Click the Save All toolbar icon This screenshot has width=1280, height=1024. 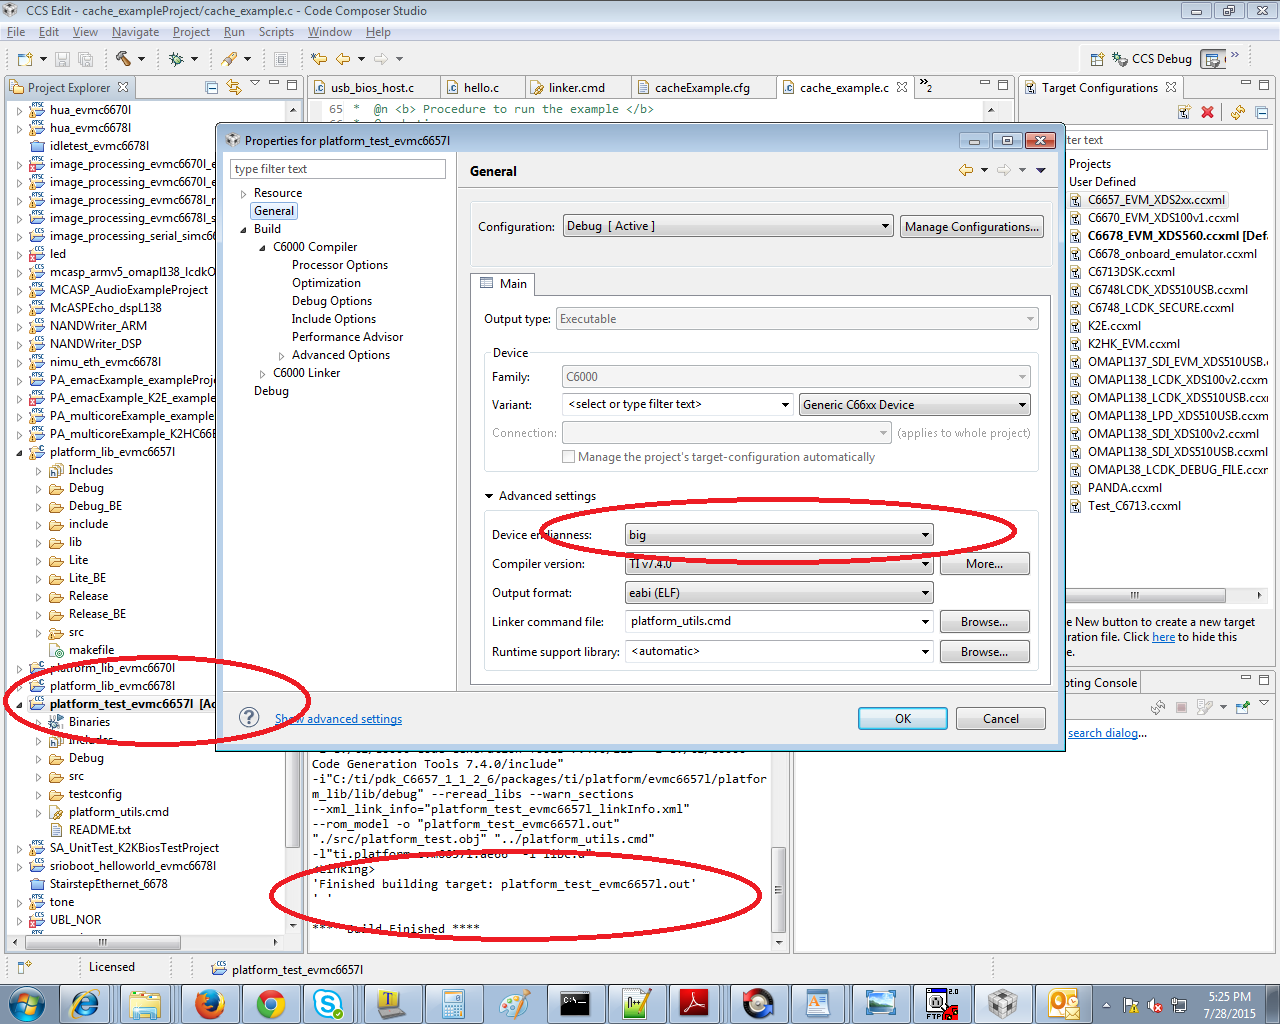coord(85,59)
